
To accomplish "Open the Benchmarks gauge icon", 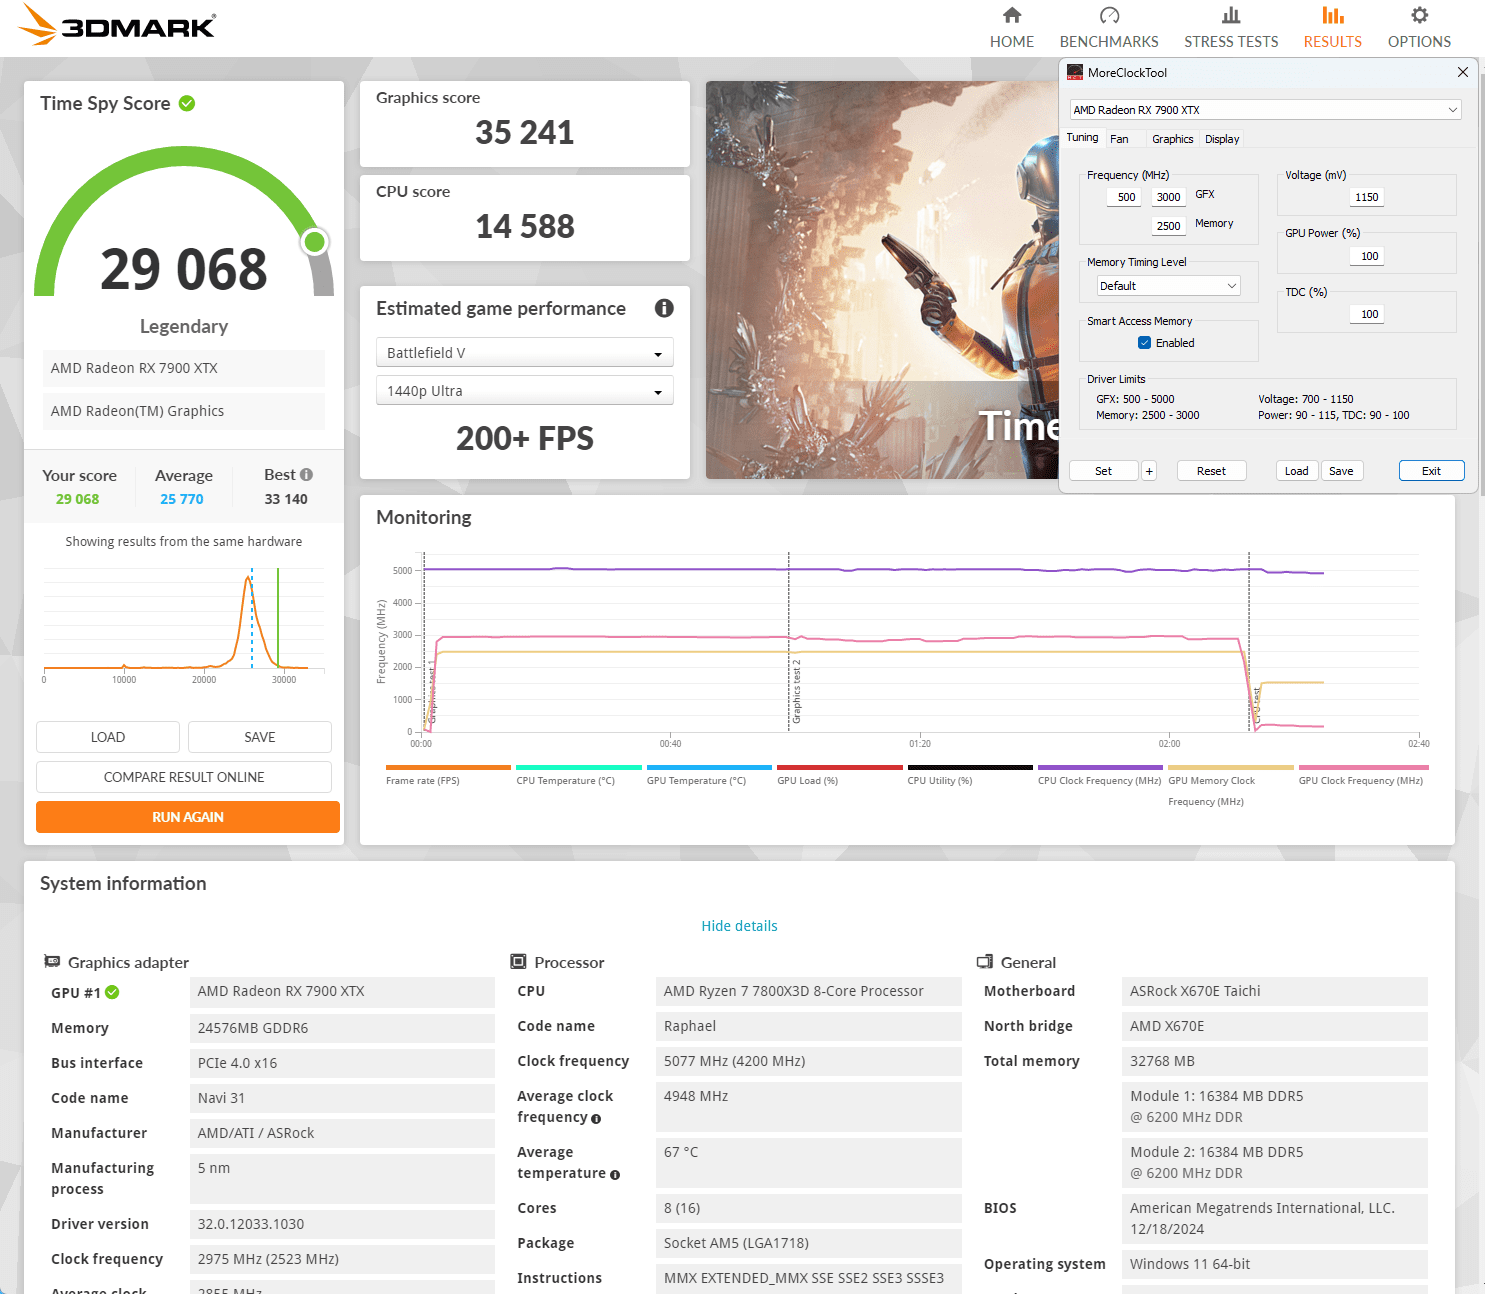I will (x=1109, y=15).
